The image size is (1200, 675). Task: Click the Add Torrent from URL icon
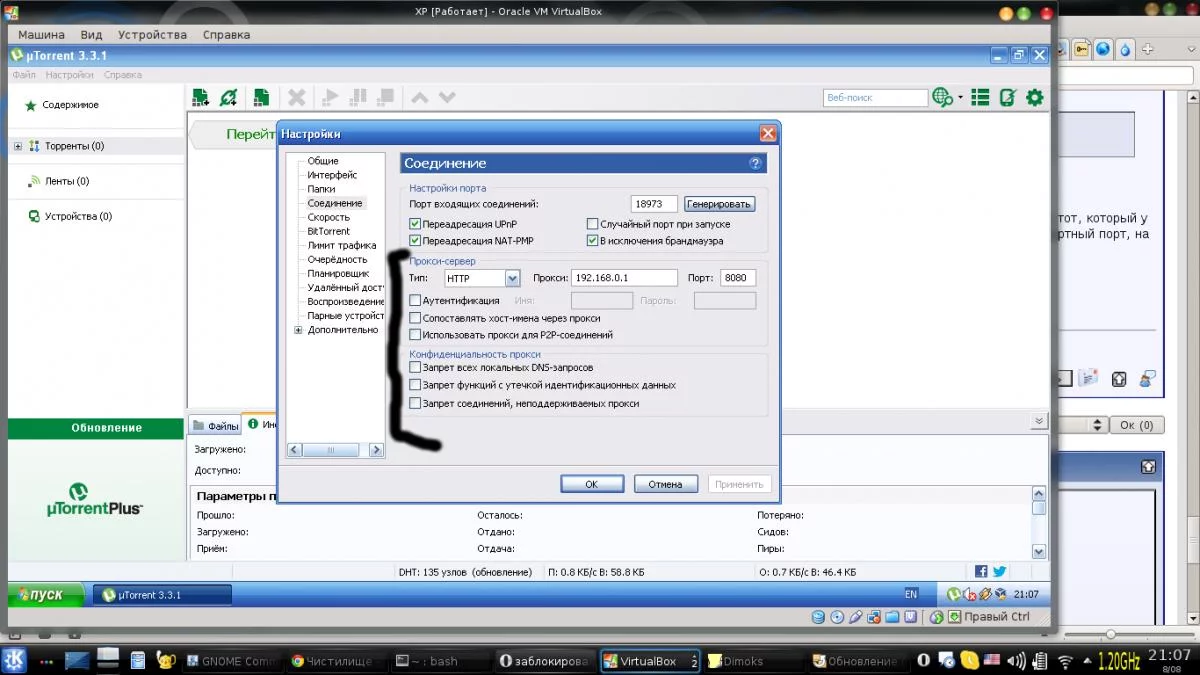click(230, 97)
